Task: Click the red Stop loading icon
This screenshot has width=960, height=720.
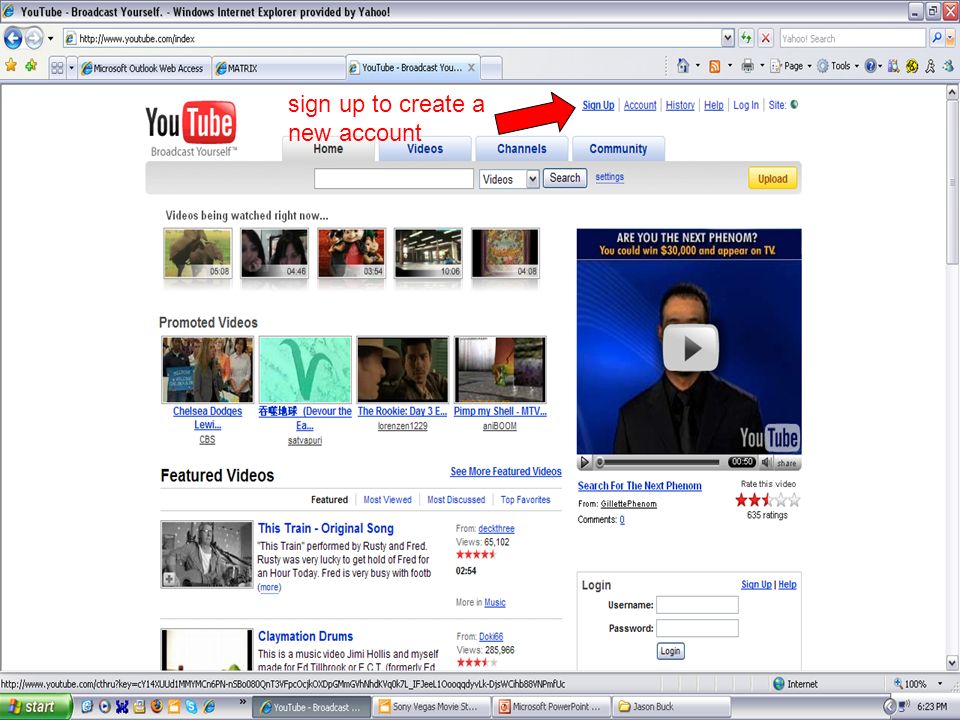Action: point(765,39)
